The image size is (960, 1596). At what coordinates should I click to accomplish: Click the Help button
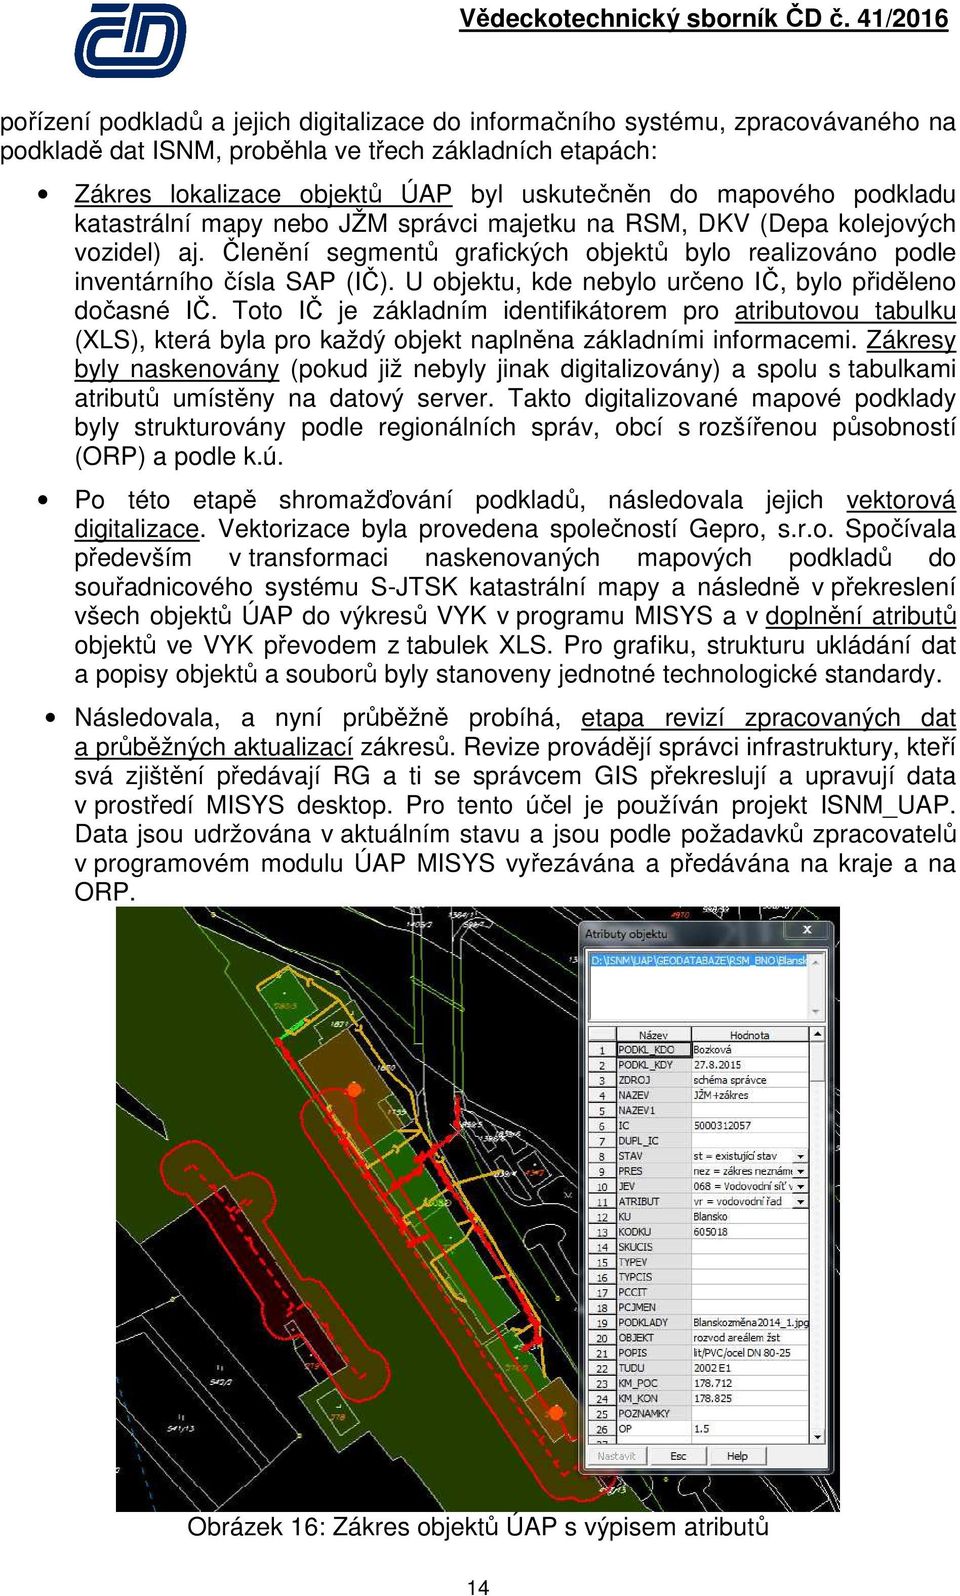pyautogui.click(x=737, y=1456)
